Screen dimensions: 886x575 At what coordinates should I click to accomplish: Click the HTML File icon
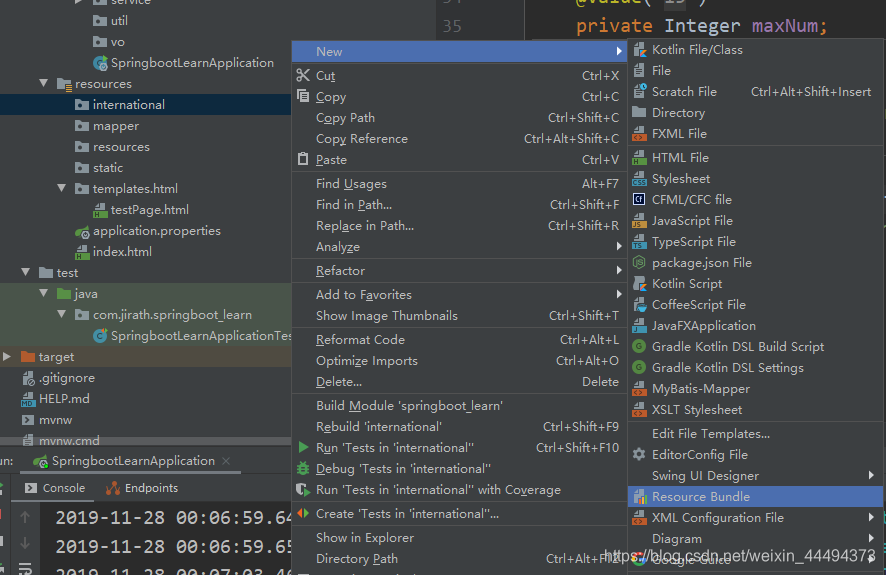[x=639, y=158]
